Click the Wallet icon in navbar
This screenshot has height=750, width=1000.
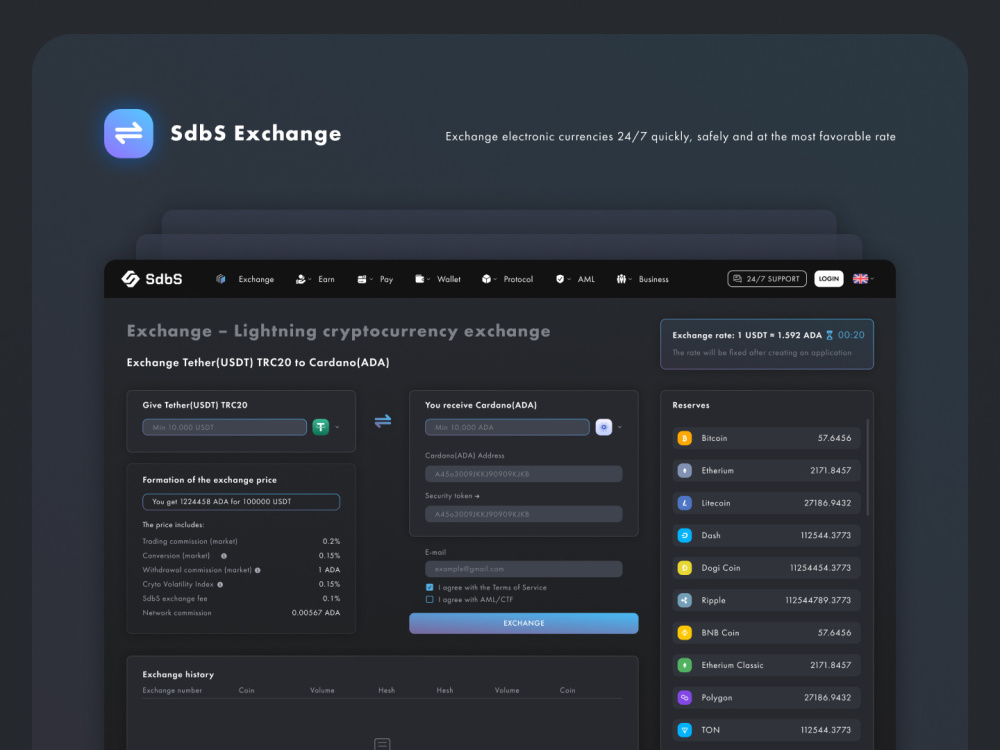pyautogui.click(x=420, y=279)
